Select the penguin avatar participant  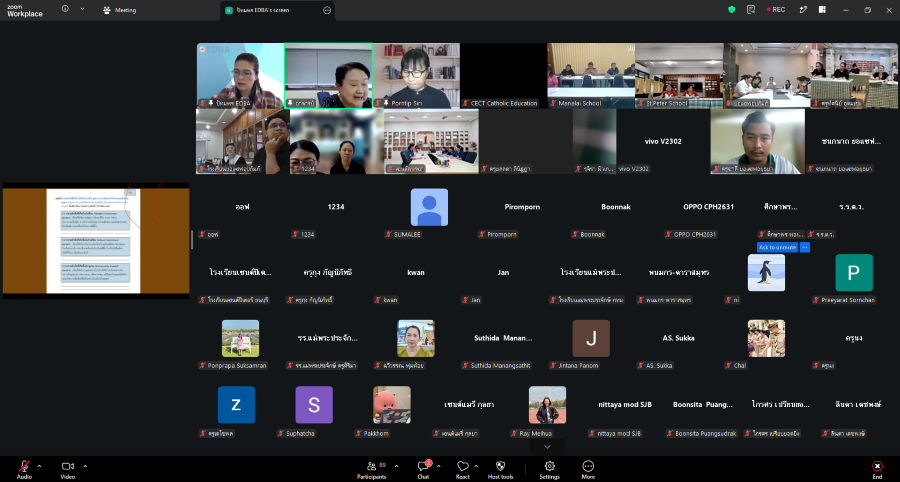[x=766, y=273]
